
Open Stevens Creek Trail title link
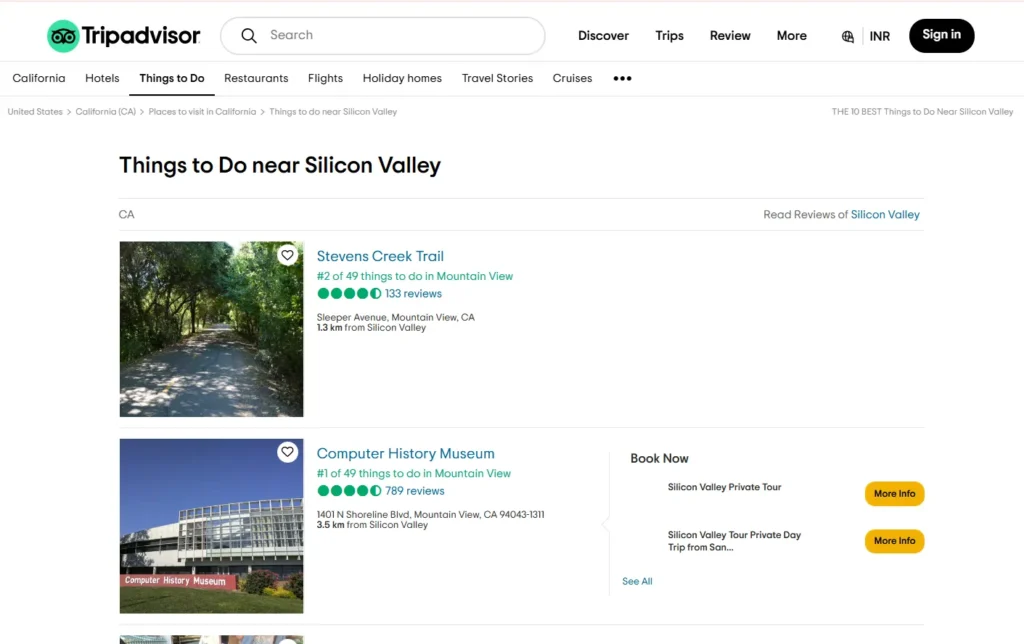click(x=380, y=256)
